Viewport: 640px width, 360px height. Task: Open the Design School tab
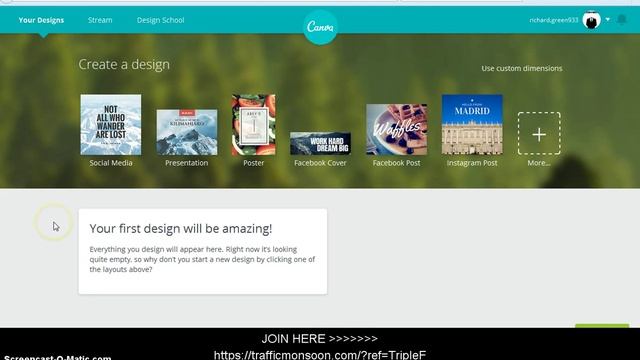(160, 20)
